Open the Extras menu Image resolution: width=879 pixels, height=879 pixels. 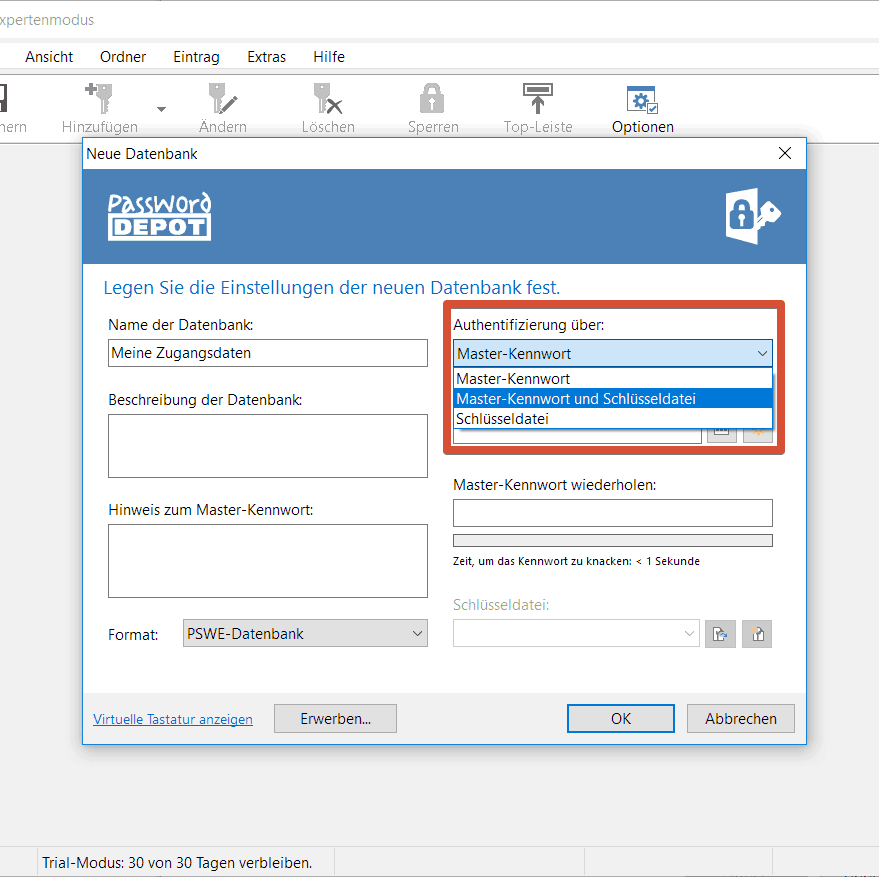(266, 57)
